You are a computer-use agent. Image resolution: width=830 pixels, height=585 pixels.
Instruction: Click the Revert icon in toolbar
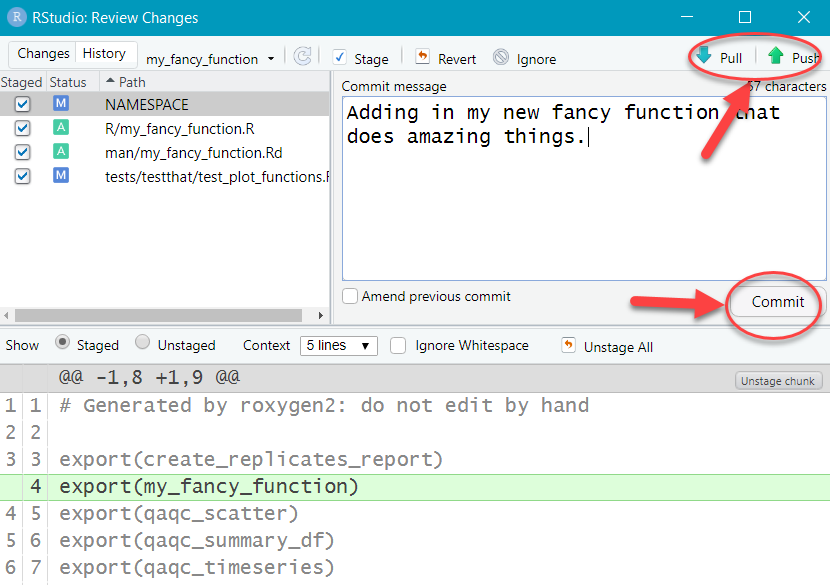pos(423,58)
